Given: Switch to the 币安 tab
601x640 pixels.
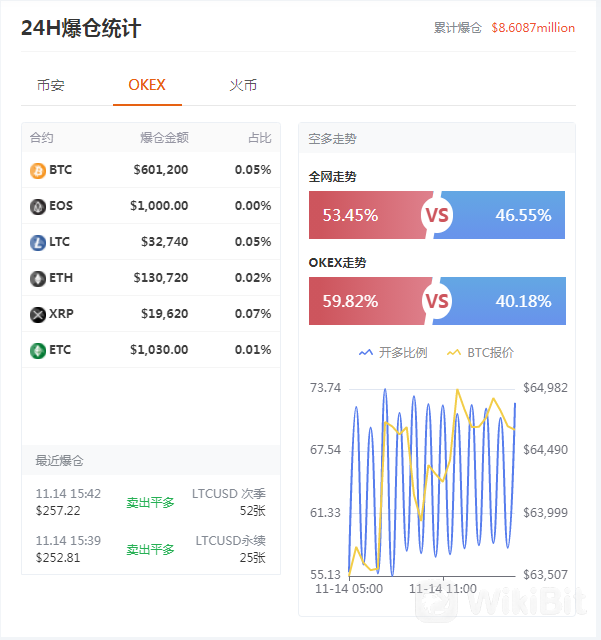Looking at the screenshot, I should tap(51, 85).
